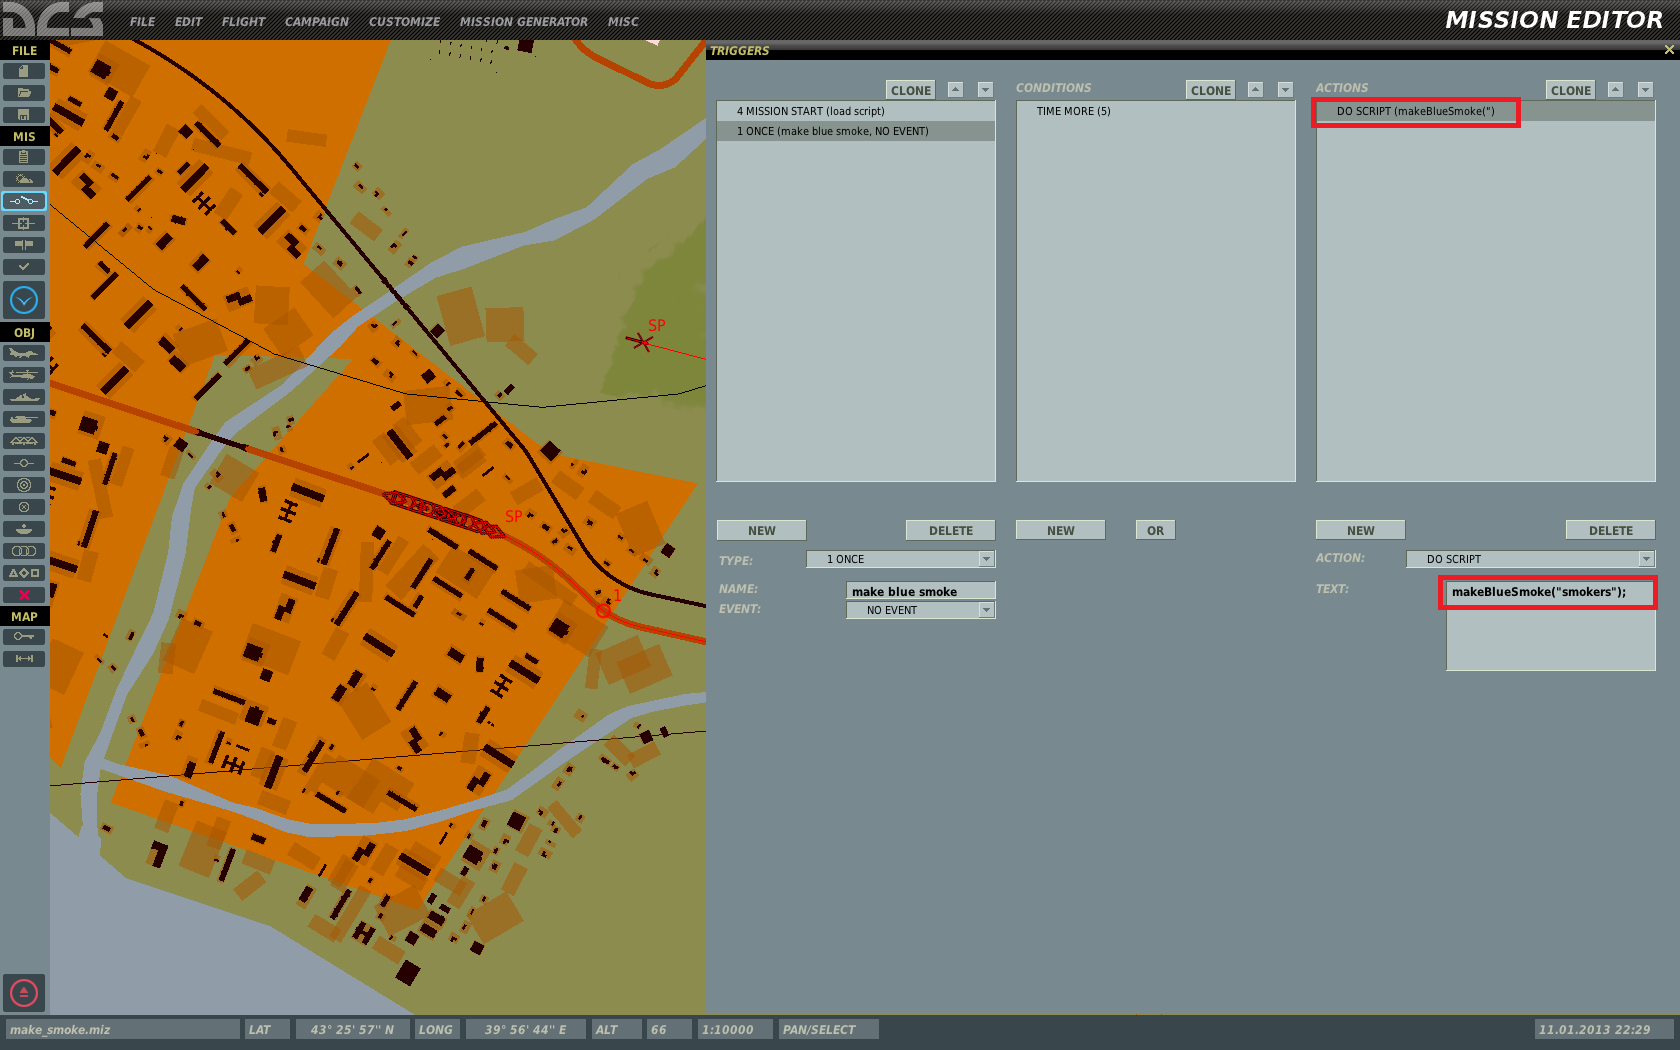
Task: Open the FLIGHT menu
Action: coord(243,21)
